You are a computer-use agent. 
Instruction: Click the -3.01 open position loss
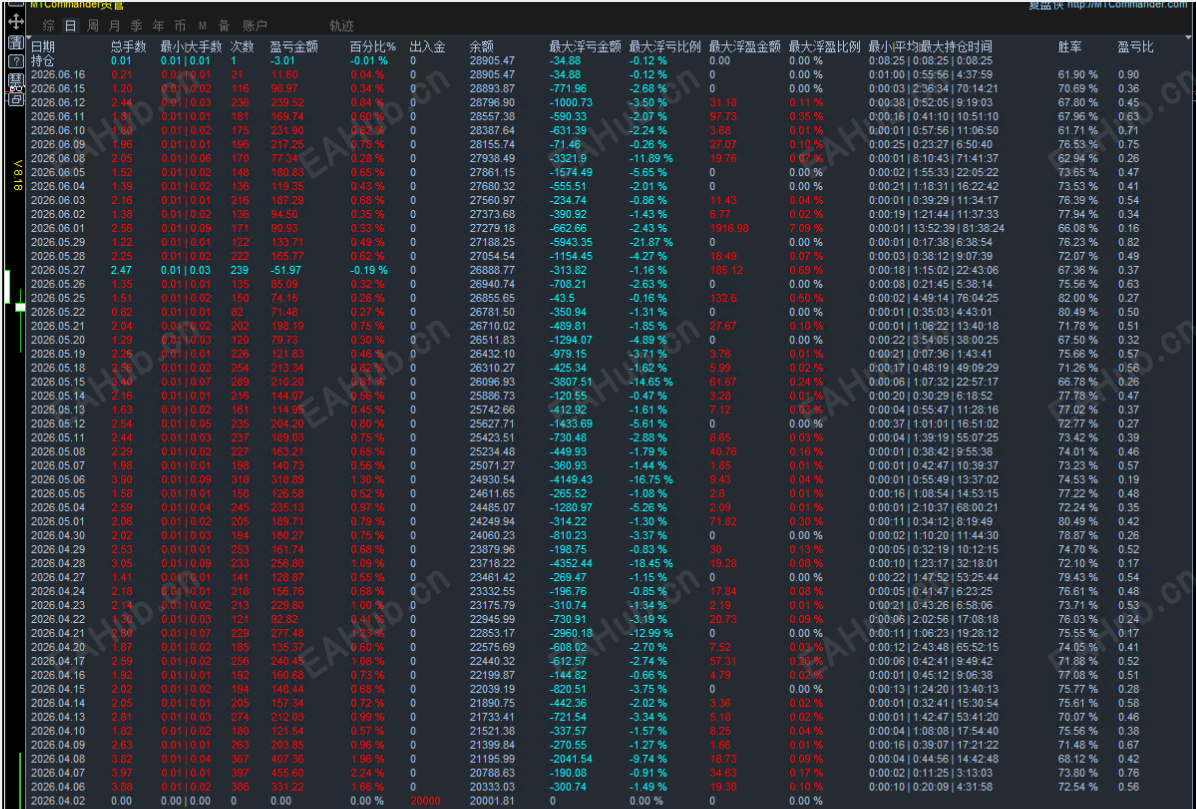click(282, 61)
